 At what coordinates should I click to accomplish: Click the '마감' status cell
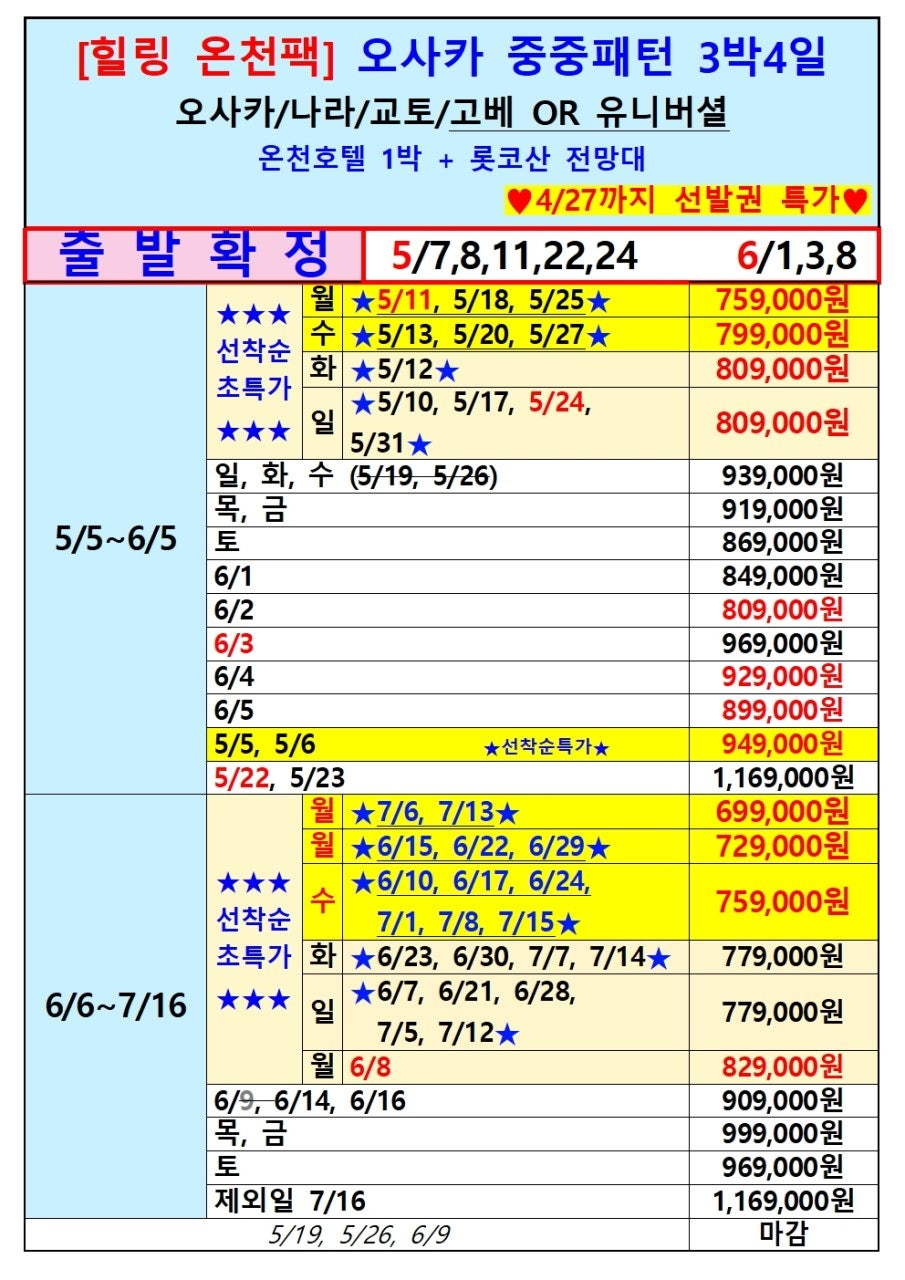point(783,1234)
